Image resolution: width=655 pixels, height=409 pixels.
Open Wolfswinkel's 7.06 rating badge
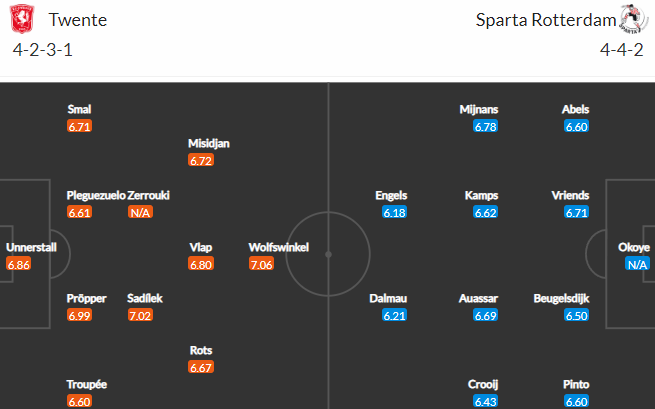261,264
